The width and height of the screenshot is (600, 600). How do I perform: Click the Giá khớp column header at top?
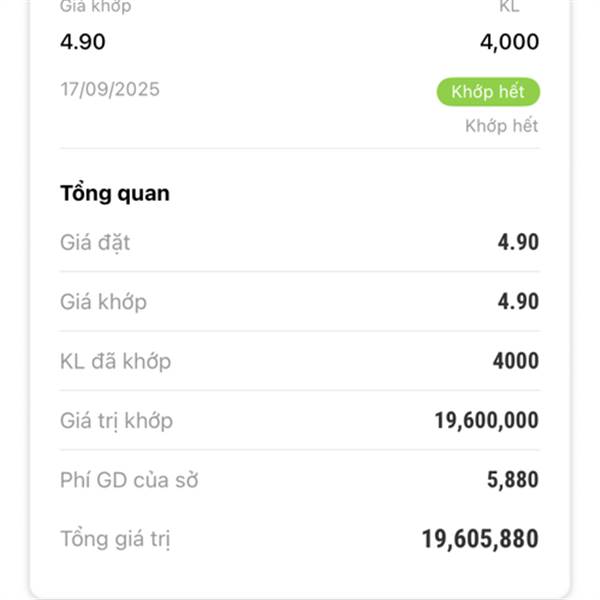pos(96,7)
